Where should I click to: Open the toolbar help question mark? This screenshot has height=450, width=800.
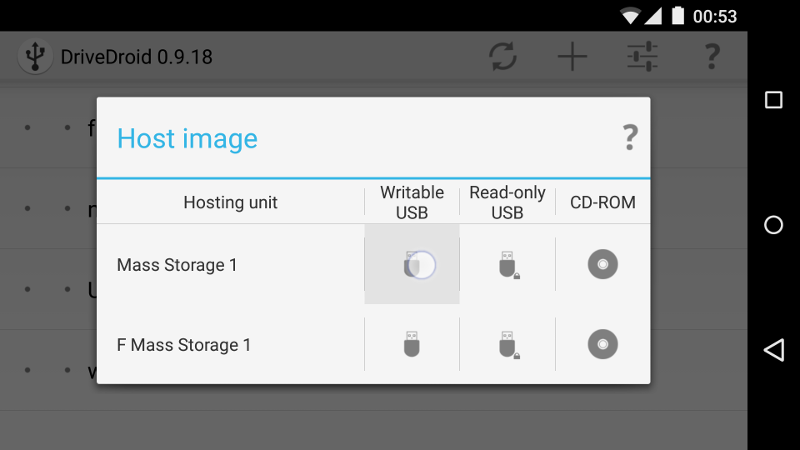point(711,56)
